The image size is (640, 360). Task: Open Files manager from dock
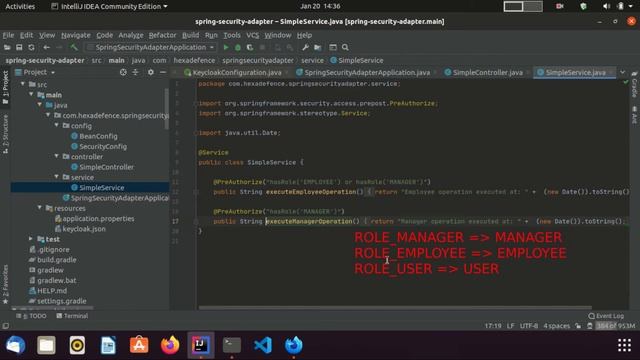click(x=47, y=345)
